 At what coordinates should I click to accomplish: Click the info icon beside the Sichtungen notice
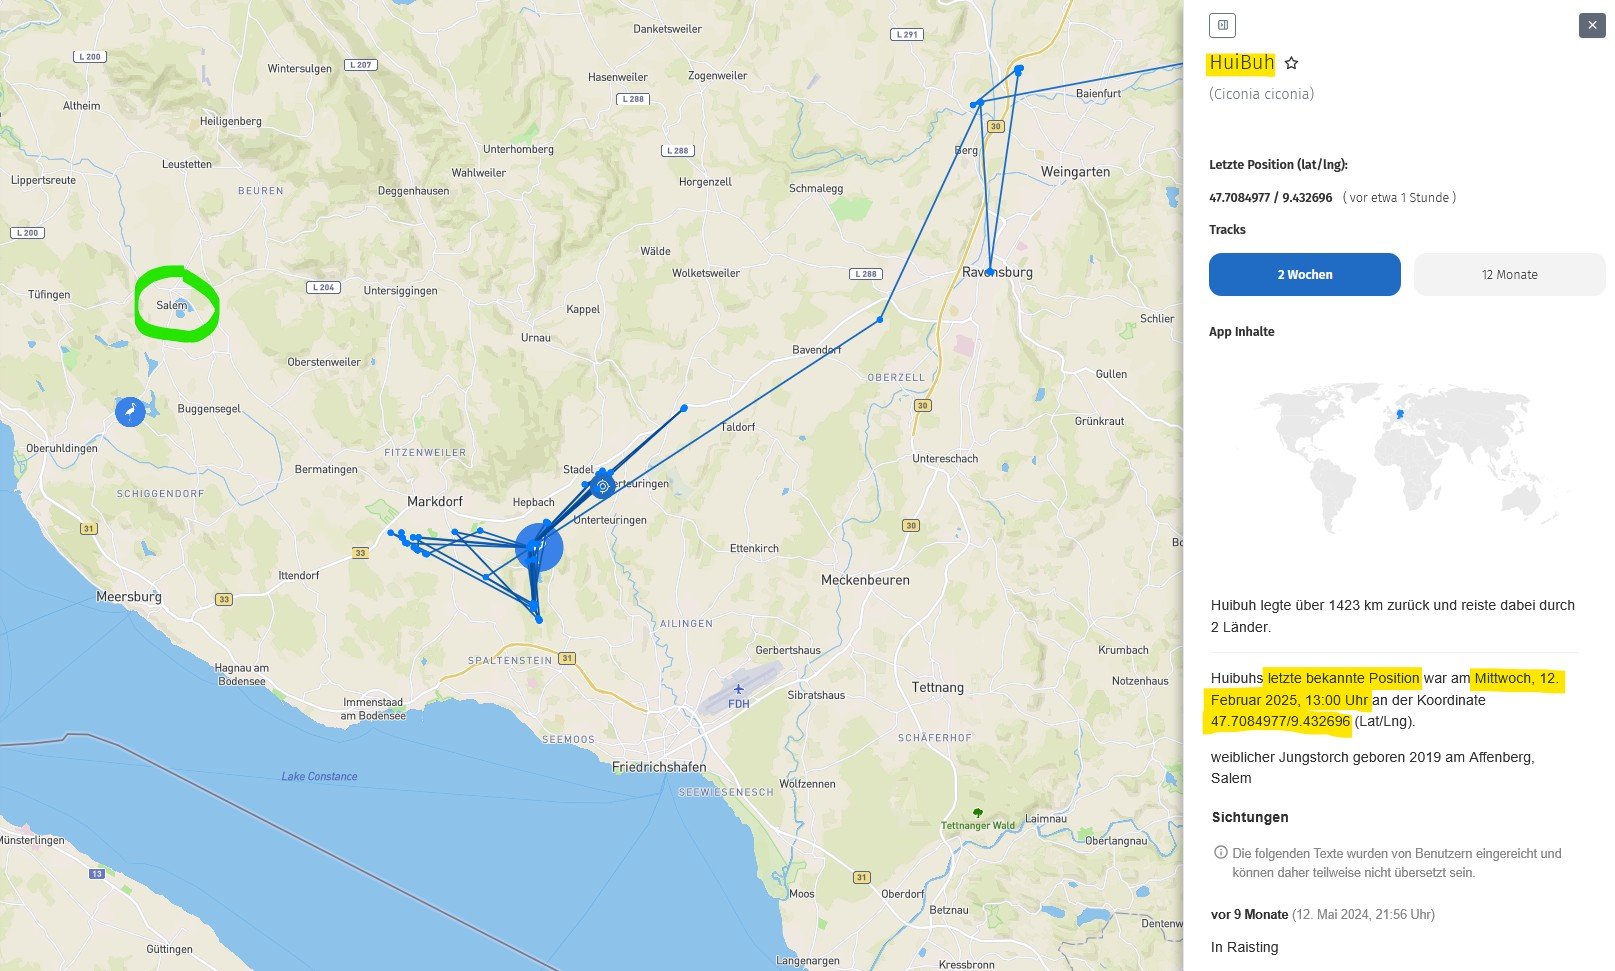(x=1220, y=853)
